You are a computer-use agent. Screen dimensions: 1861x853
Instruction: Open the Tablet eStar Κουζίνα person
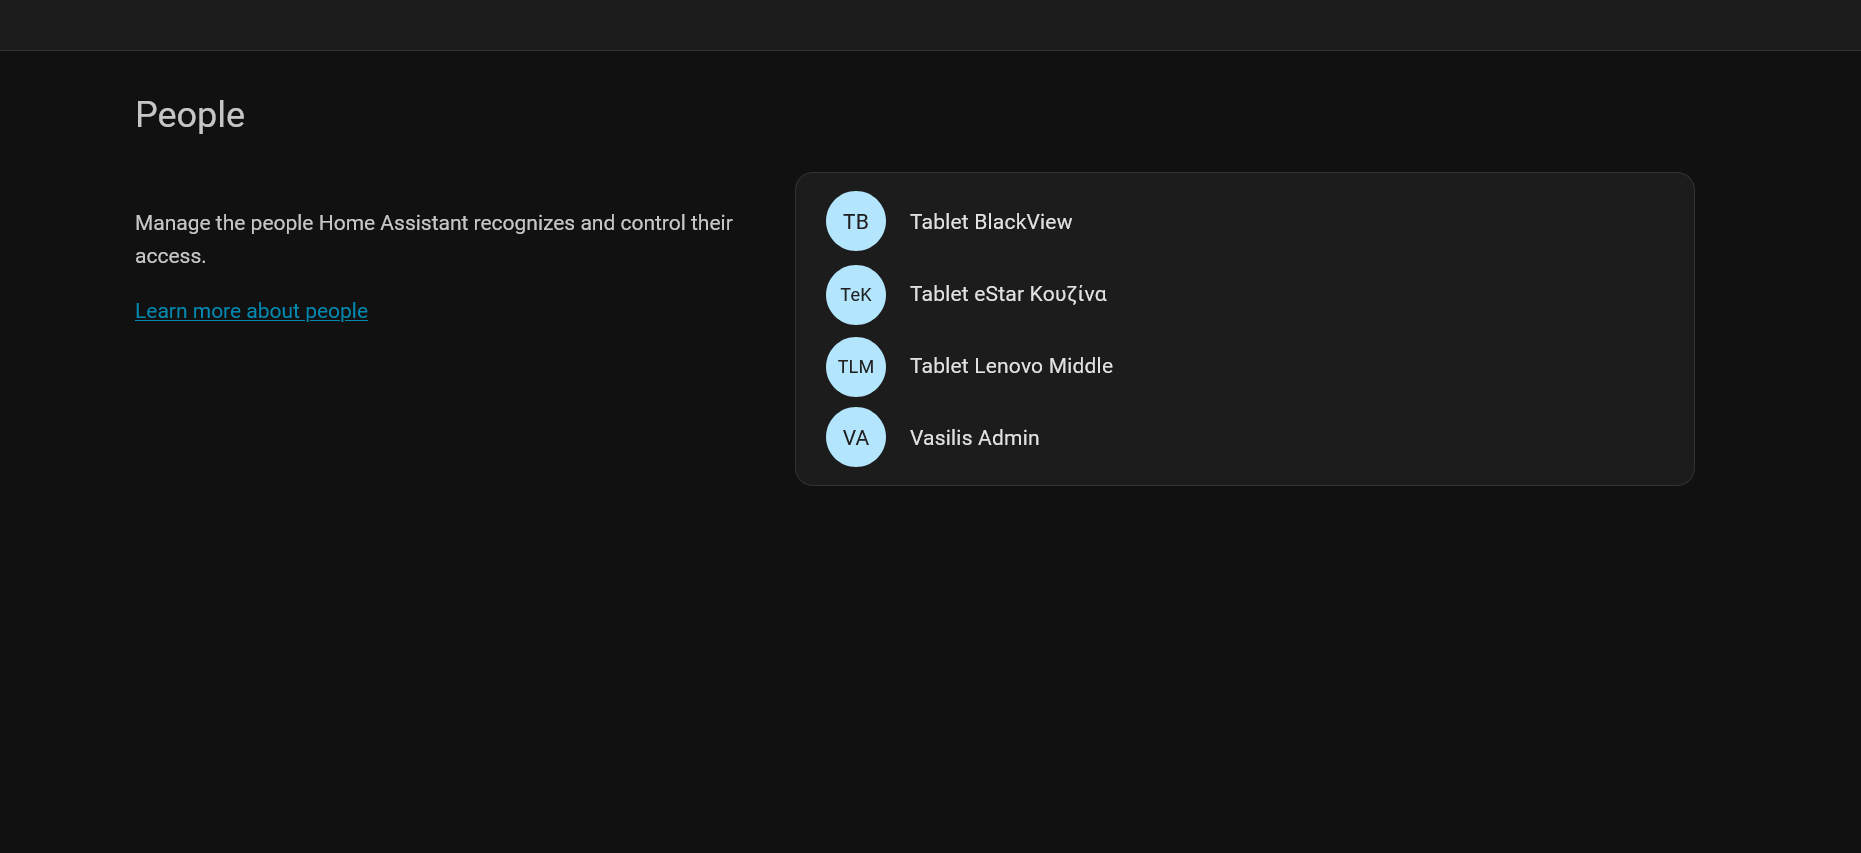pyautogui.click(x=1008, y=294)
